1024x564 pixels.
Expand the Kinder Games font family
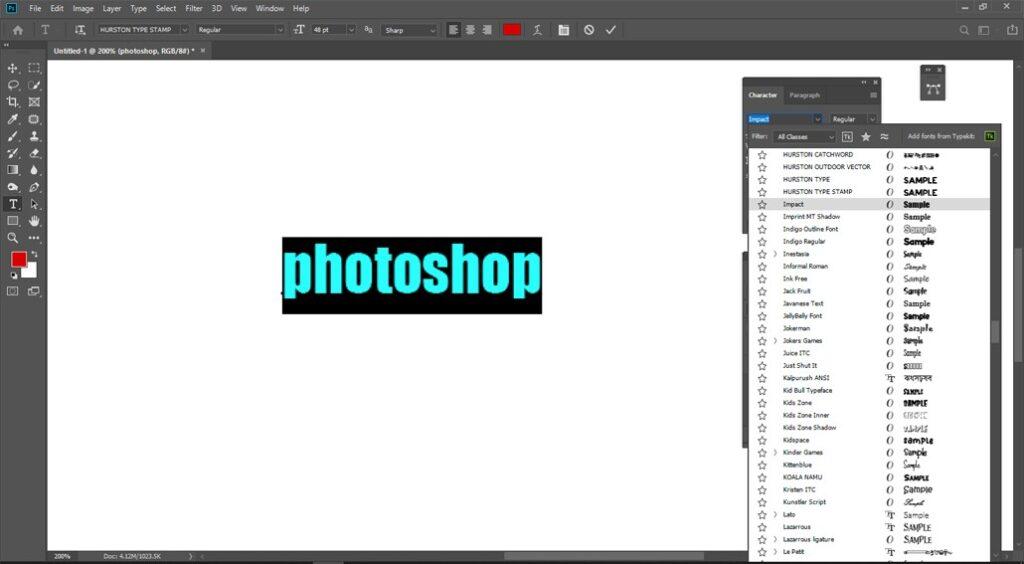click(775, 452)
